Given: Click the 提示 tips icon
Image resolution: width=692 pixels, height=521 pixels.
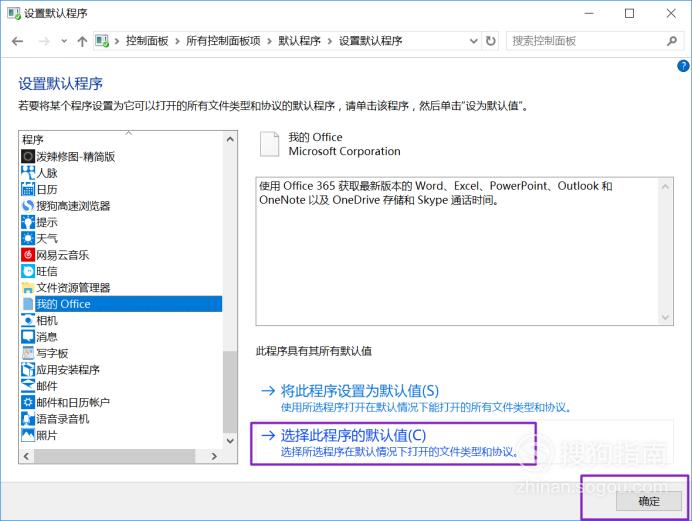Looking at the screenshot, I should pos(28,222).
